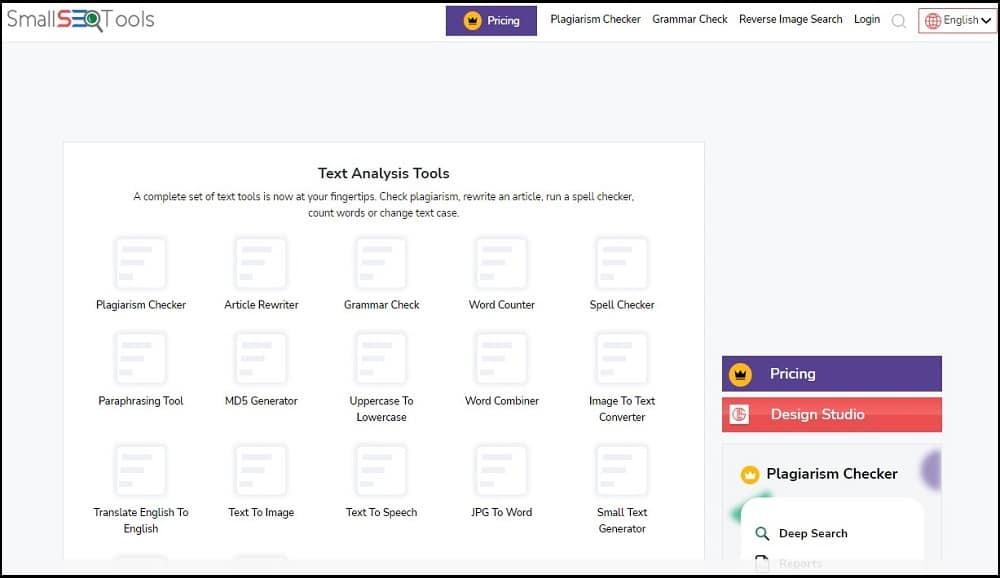Select Deep Search in the sidebar card

[813, 533]
